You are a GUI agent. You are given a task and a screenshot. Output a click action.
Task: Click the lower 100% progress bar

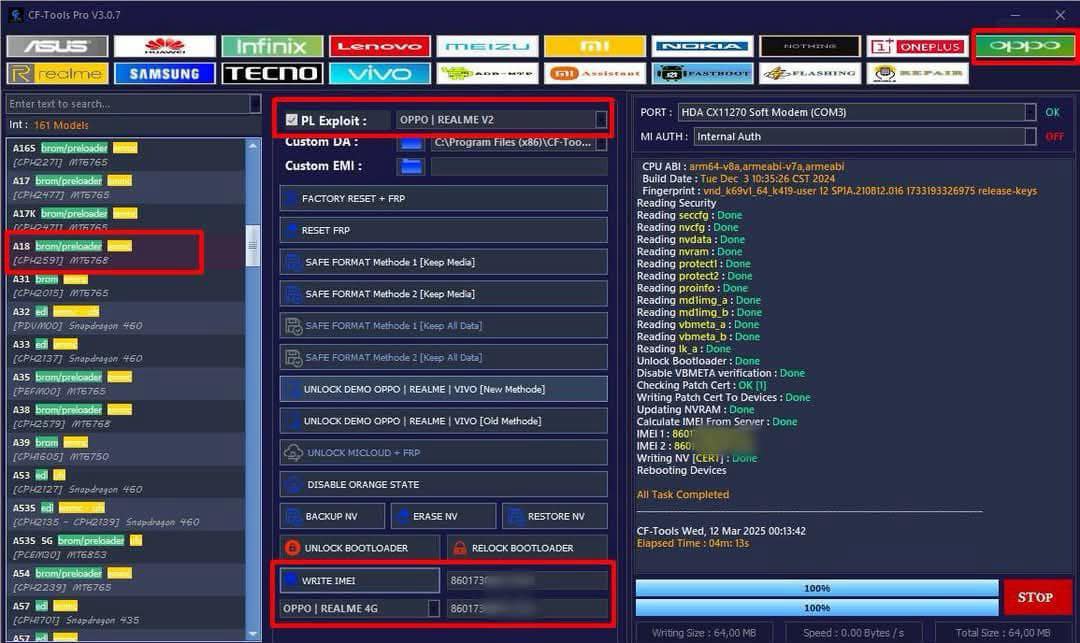[x=817, y=607]
